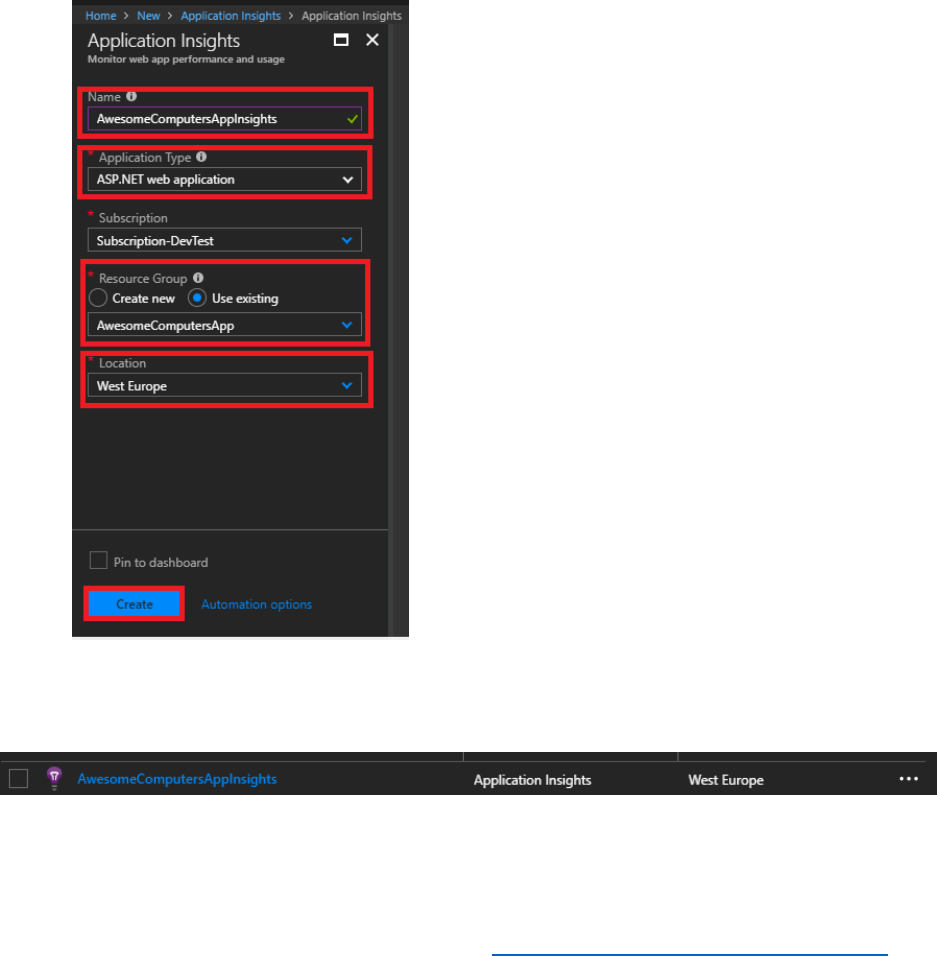Go to Home in the breadcrumb
This screenshot has height=956, width=937.
101,16
